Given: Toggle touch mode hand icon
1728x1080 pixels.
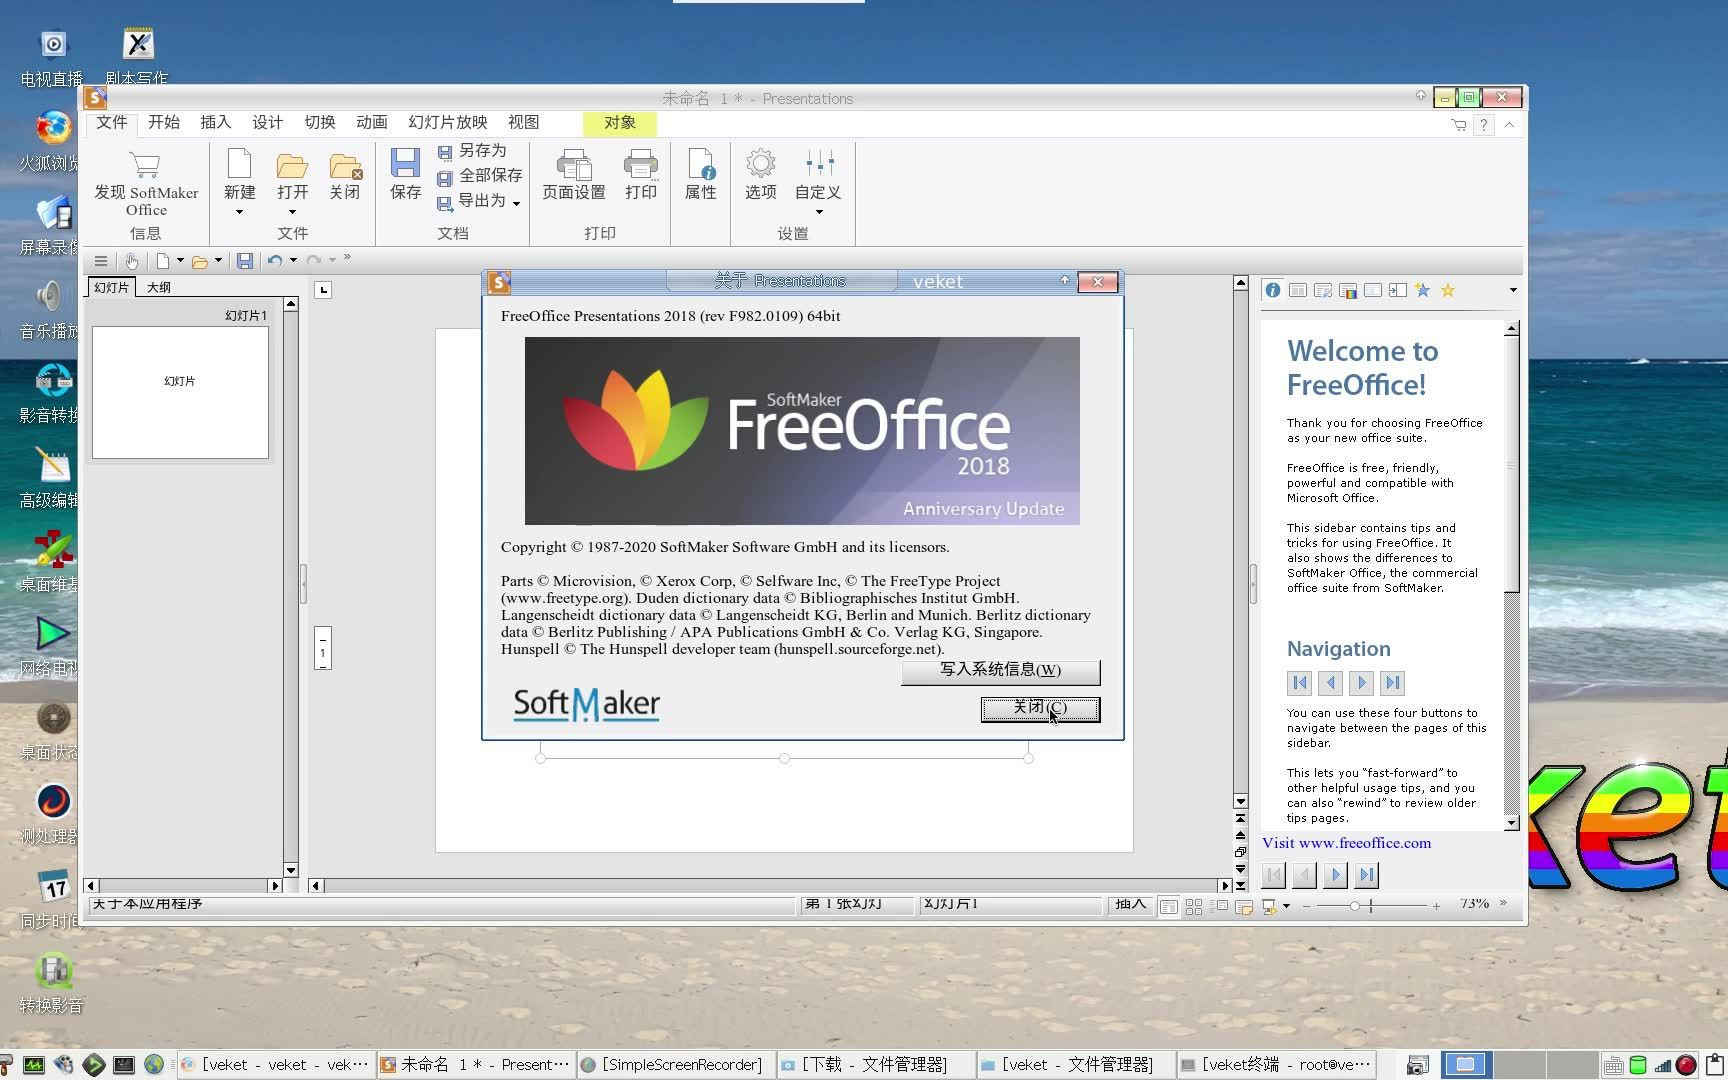Looking at the screenshot, I should tap(132, 261).
